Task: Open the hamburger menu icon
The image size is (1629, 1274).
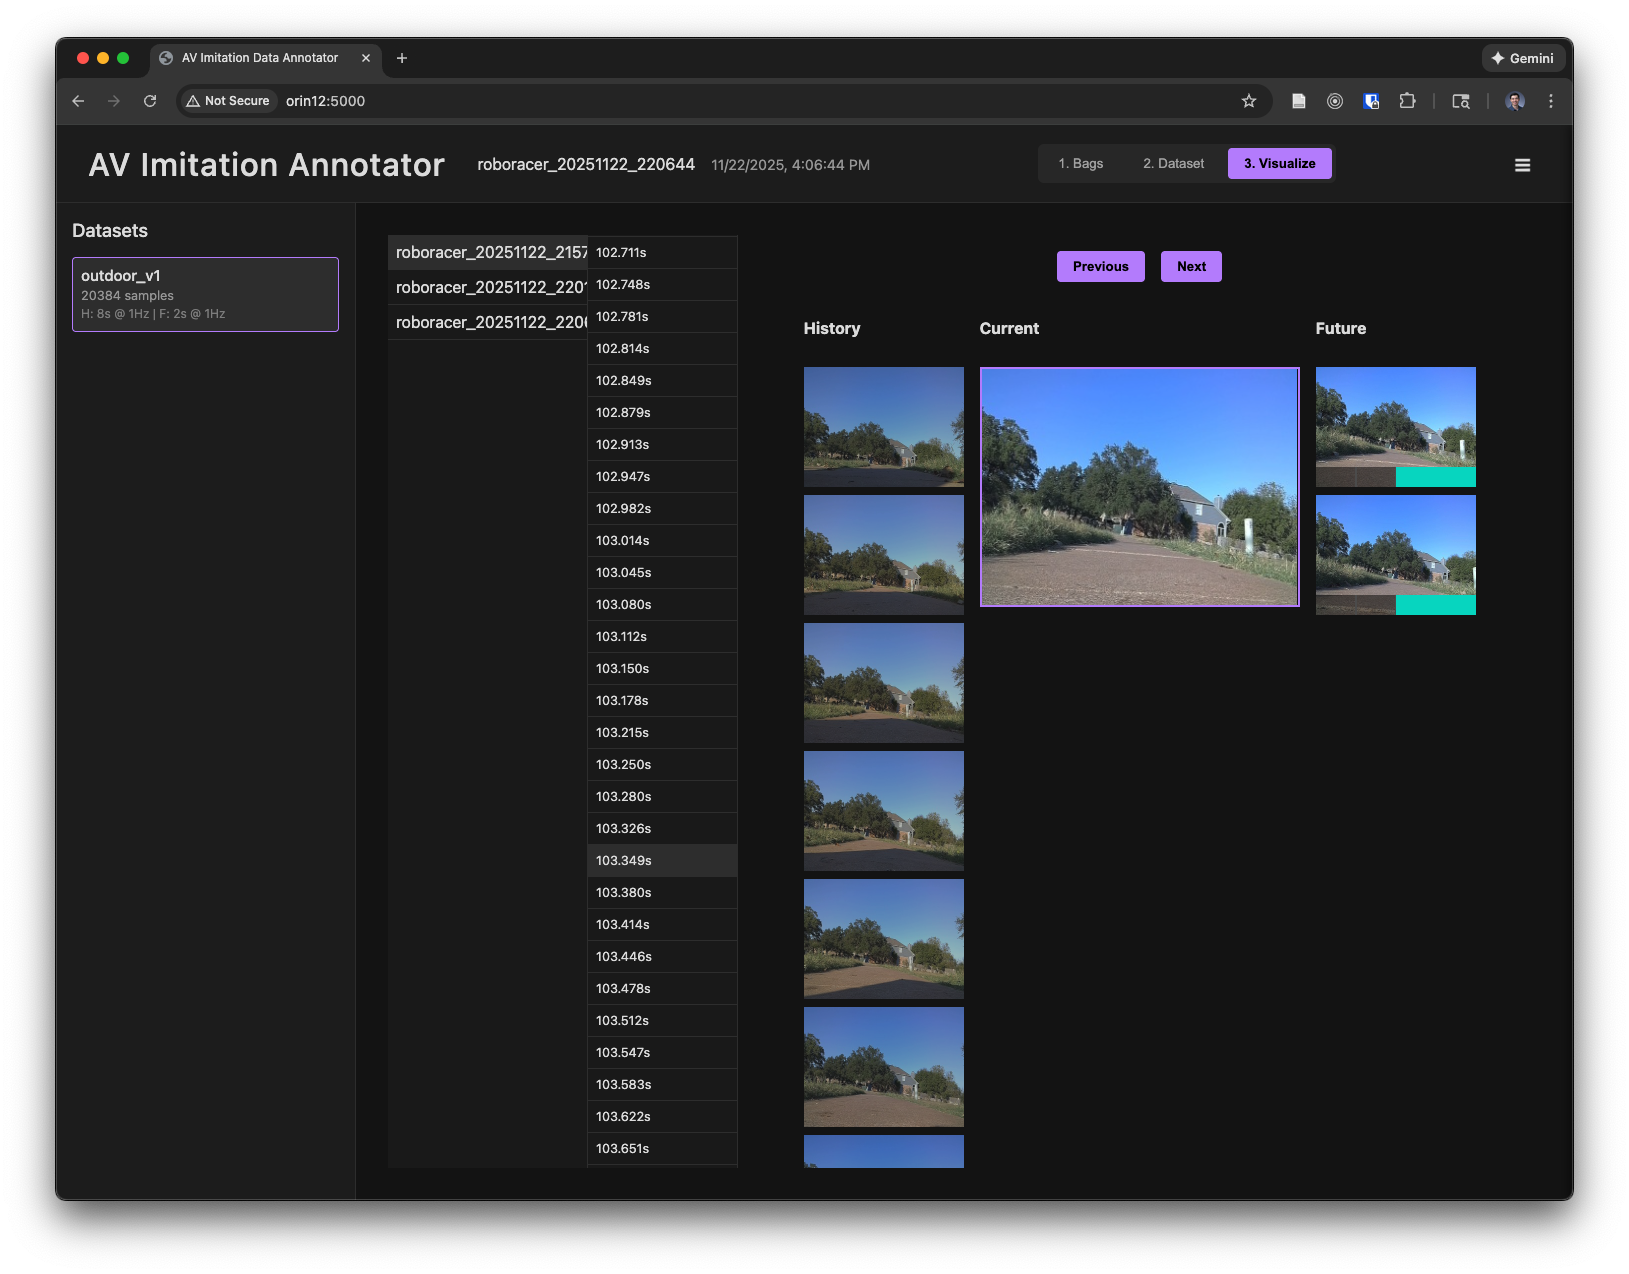Action: pyautogui.click(x=1522, y=165)
